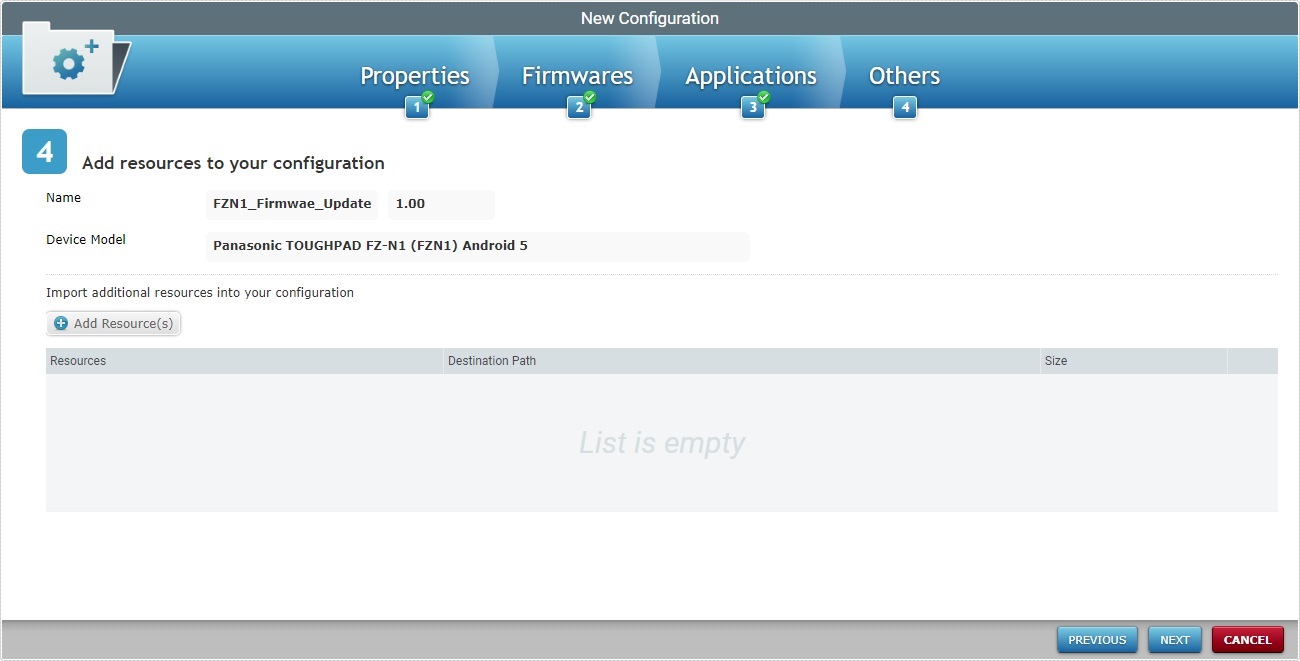The width and height of the screenshot is (1300, 661).
Task: Click the green checkmark on Applications step
Action: point(764,97)
